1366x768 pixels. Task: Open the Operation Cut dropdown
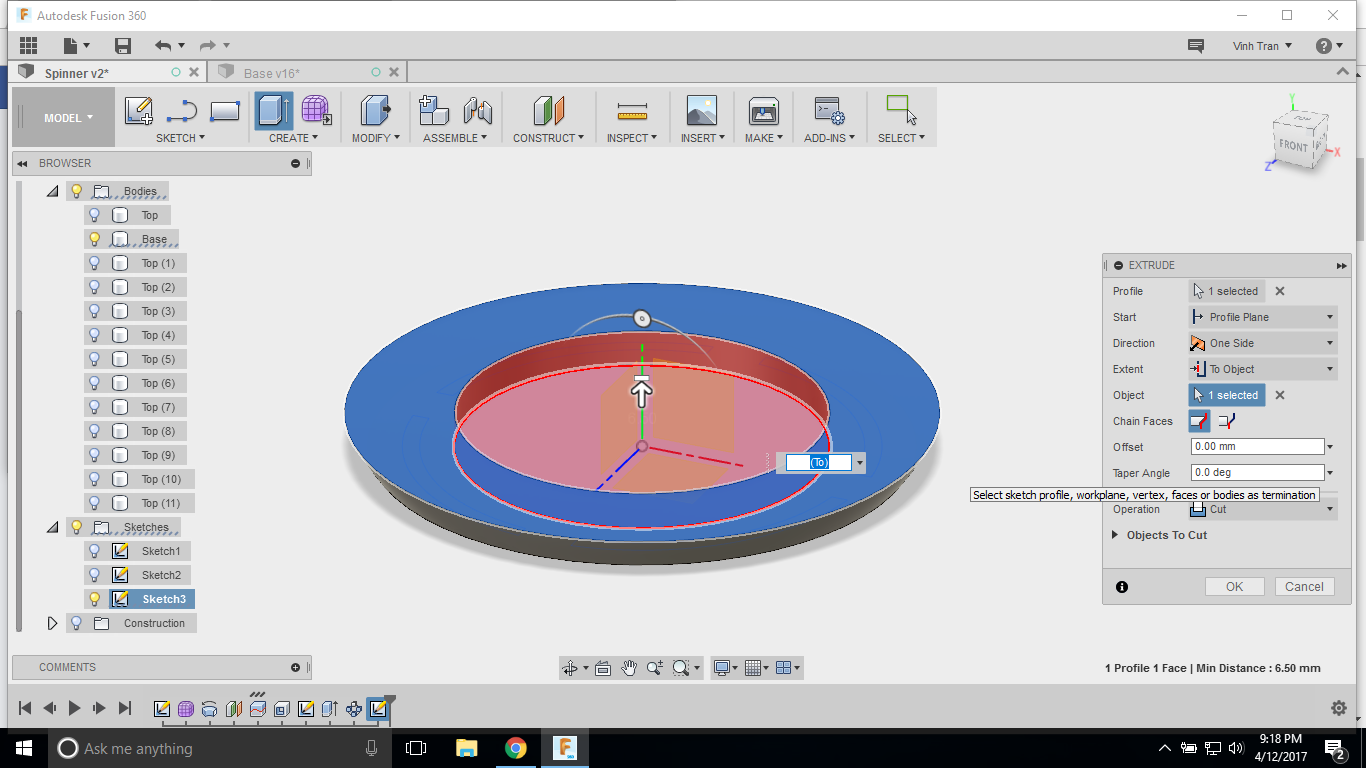1263,509
